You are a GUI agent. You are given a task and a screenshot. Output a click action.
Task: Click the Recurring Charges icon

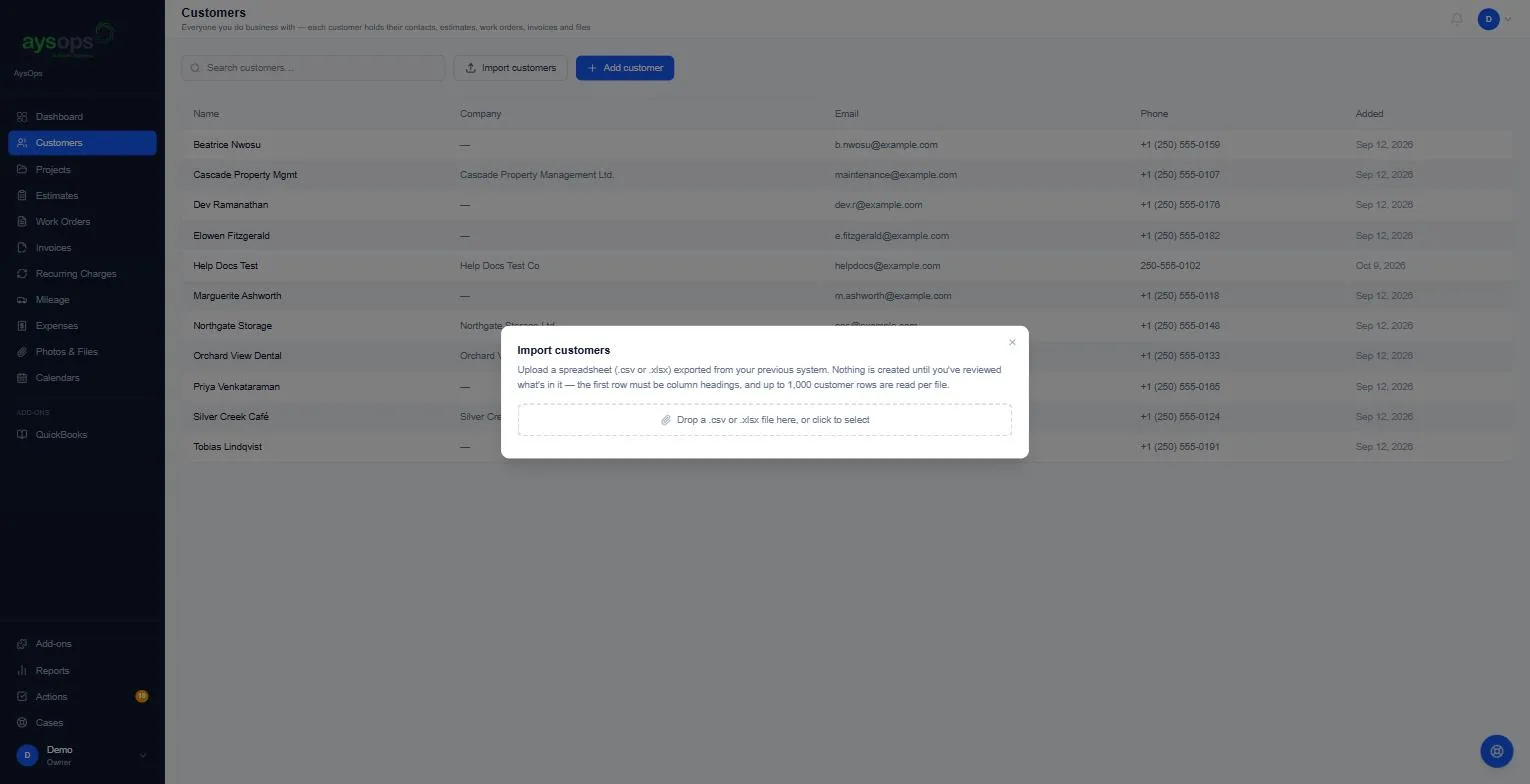click(22, 274)
